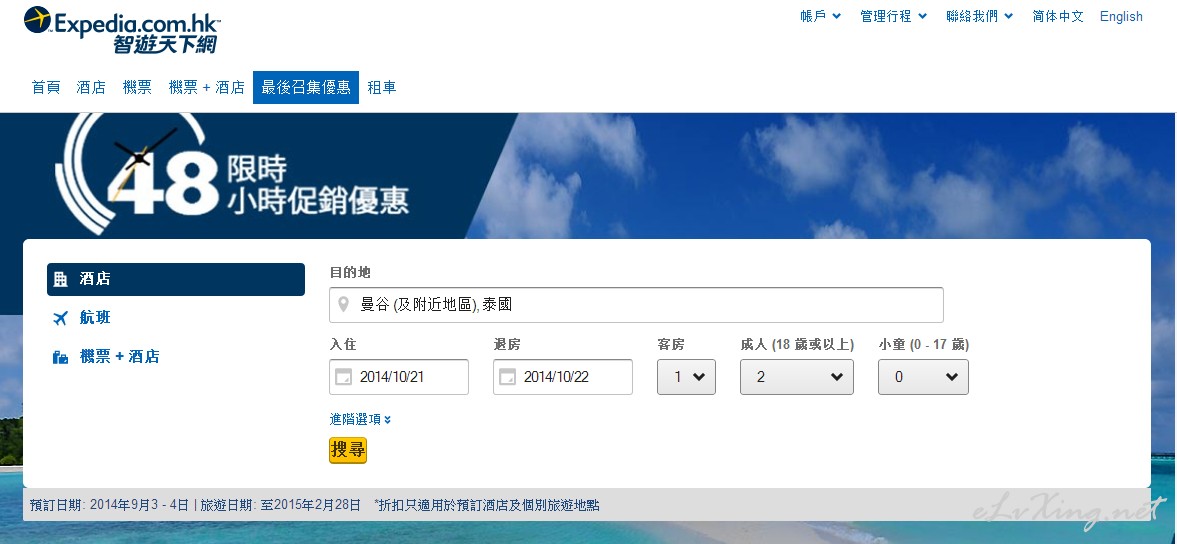Click the 目的地 destination input field
Viewport: 1177px width, 544px height.
pyautogui.click(x=636, y=305)
